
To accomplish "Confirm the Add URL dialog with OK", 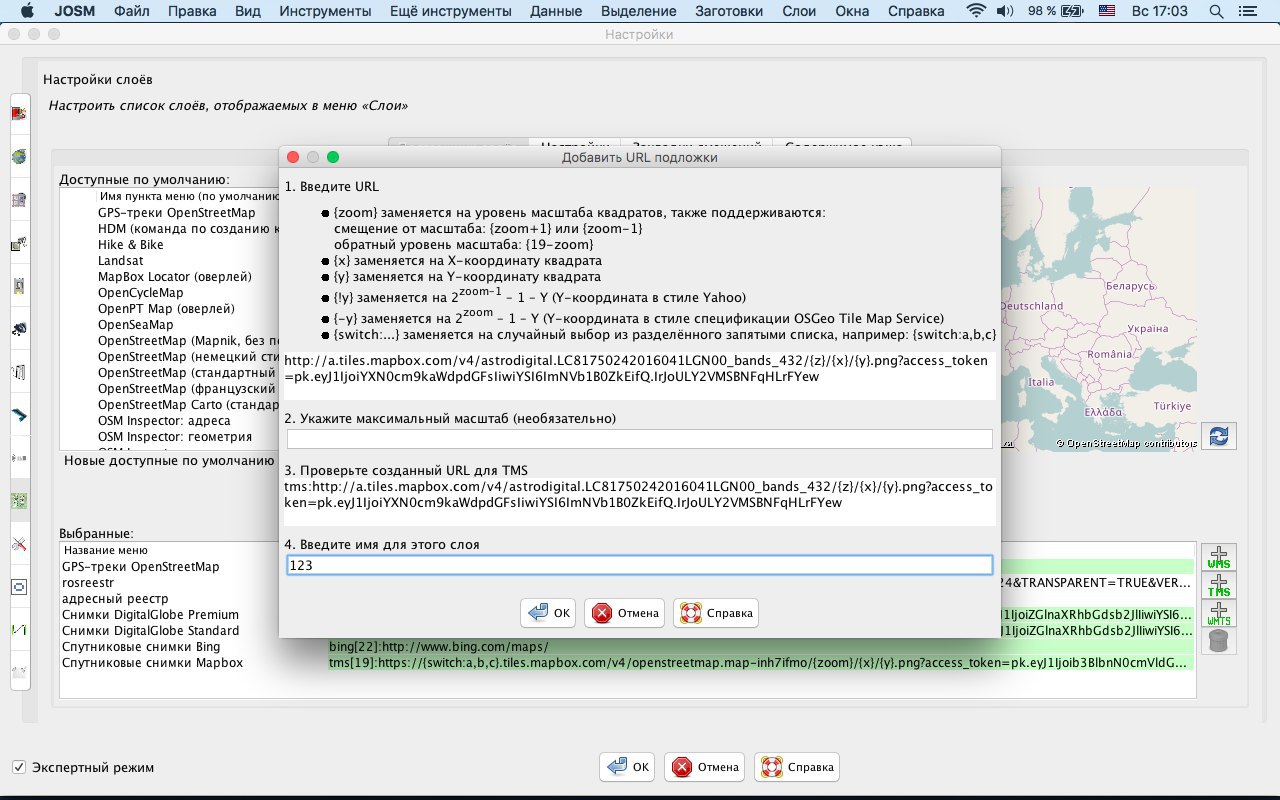I will pos(548,613).
